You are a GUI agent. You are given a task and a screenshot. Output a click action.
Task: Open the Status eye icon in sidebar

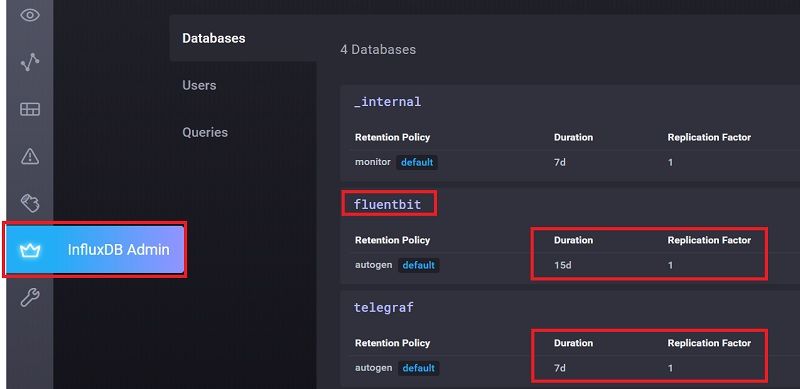pyautogui.click(x=30, y=15)
